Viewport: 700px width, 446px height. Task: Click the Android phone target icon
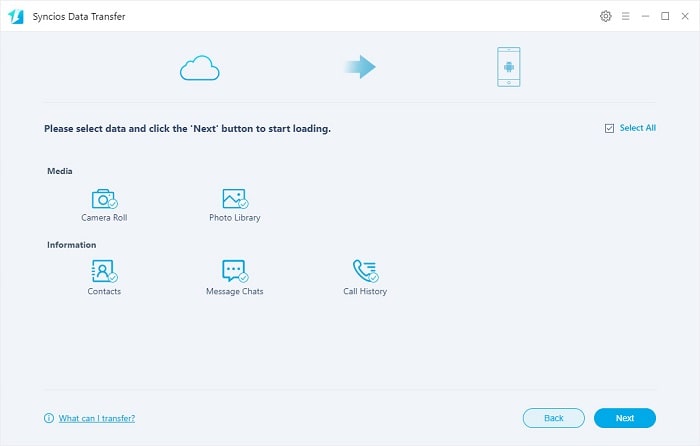click(x=508, y=67)
